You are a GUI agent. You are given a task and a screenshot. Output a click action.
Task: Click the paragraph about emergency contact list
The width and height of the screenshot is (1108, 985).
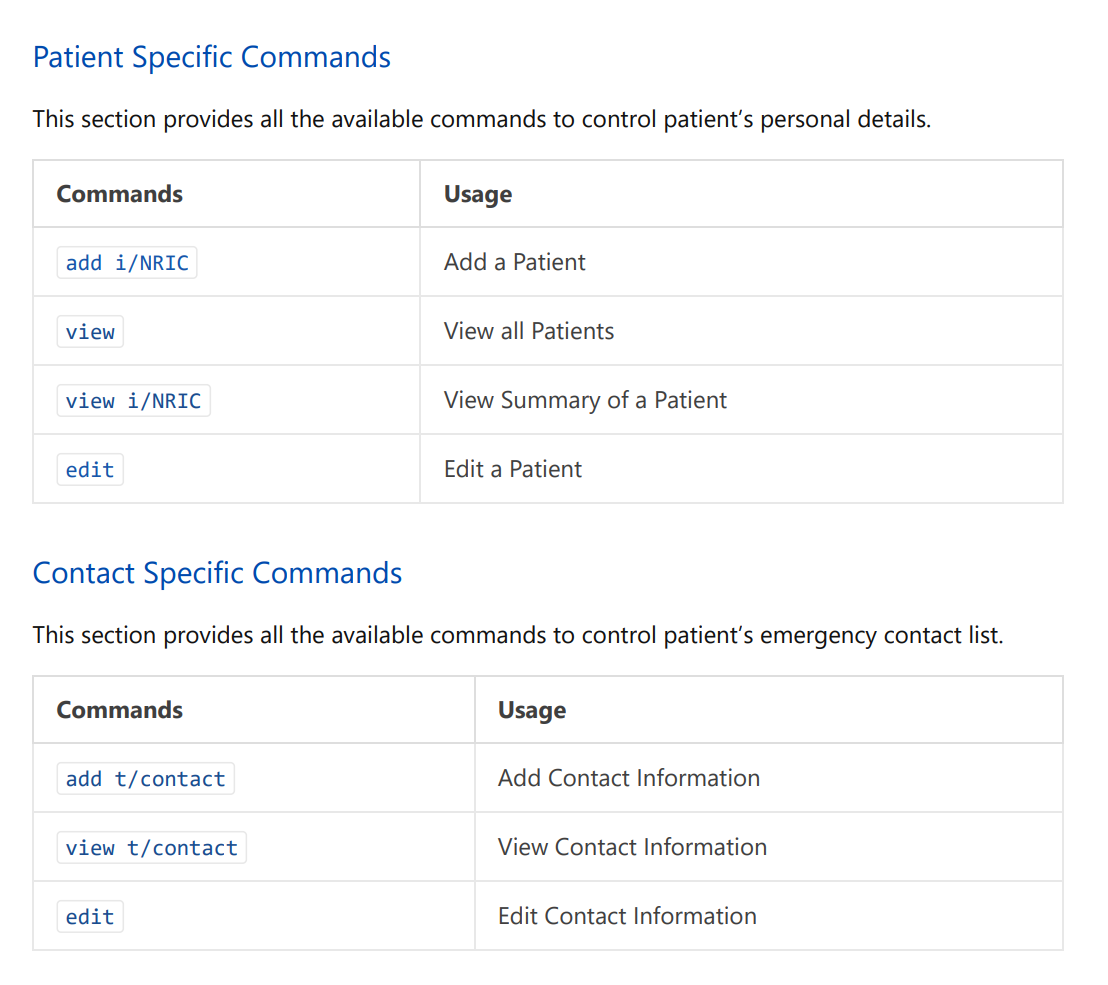click(517, 636)
